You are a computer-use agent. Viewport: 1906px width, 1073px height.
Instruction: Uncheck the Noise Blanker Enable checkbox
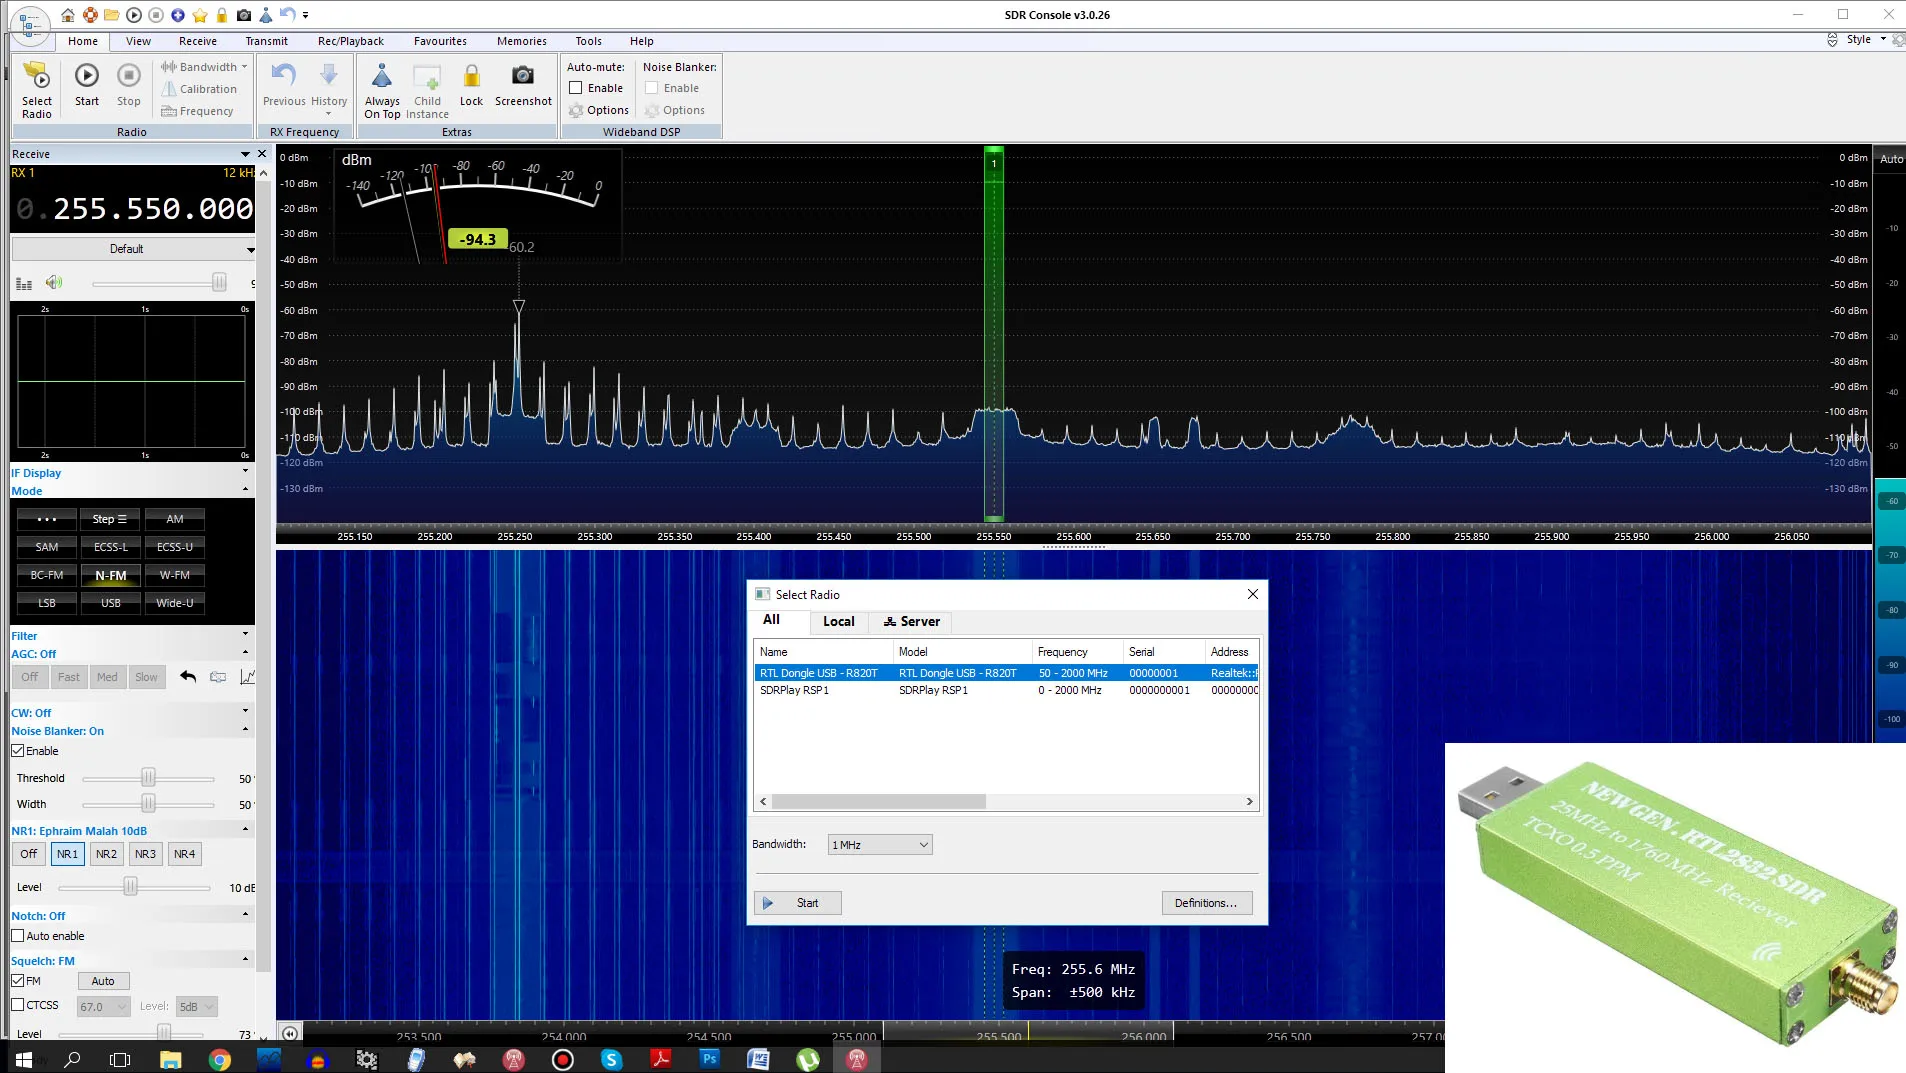18,751
